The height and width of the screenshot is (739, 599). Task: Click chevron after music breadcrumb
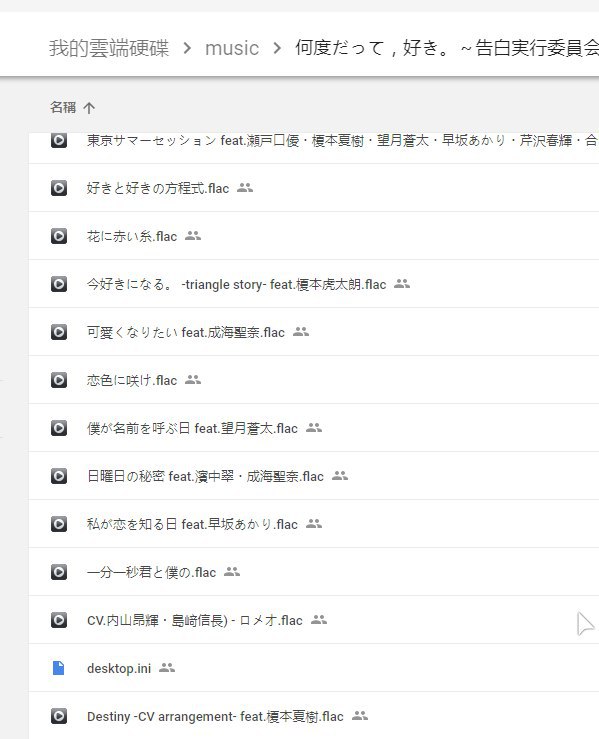pos(277,48)
